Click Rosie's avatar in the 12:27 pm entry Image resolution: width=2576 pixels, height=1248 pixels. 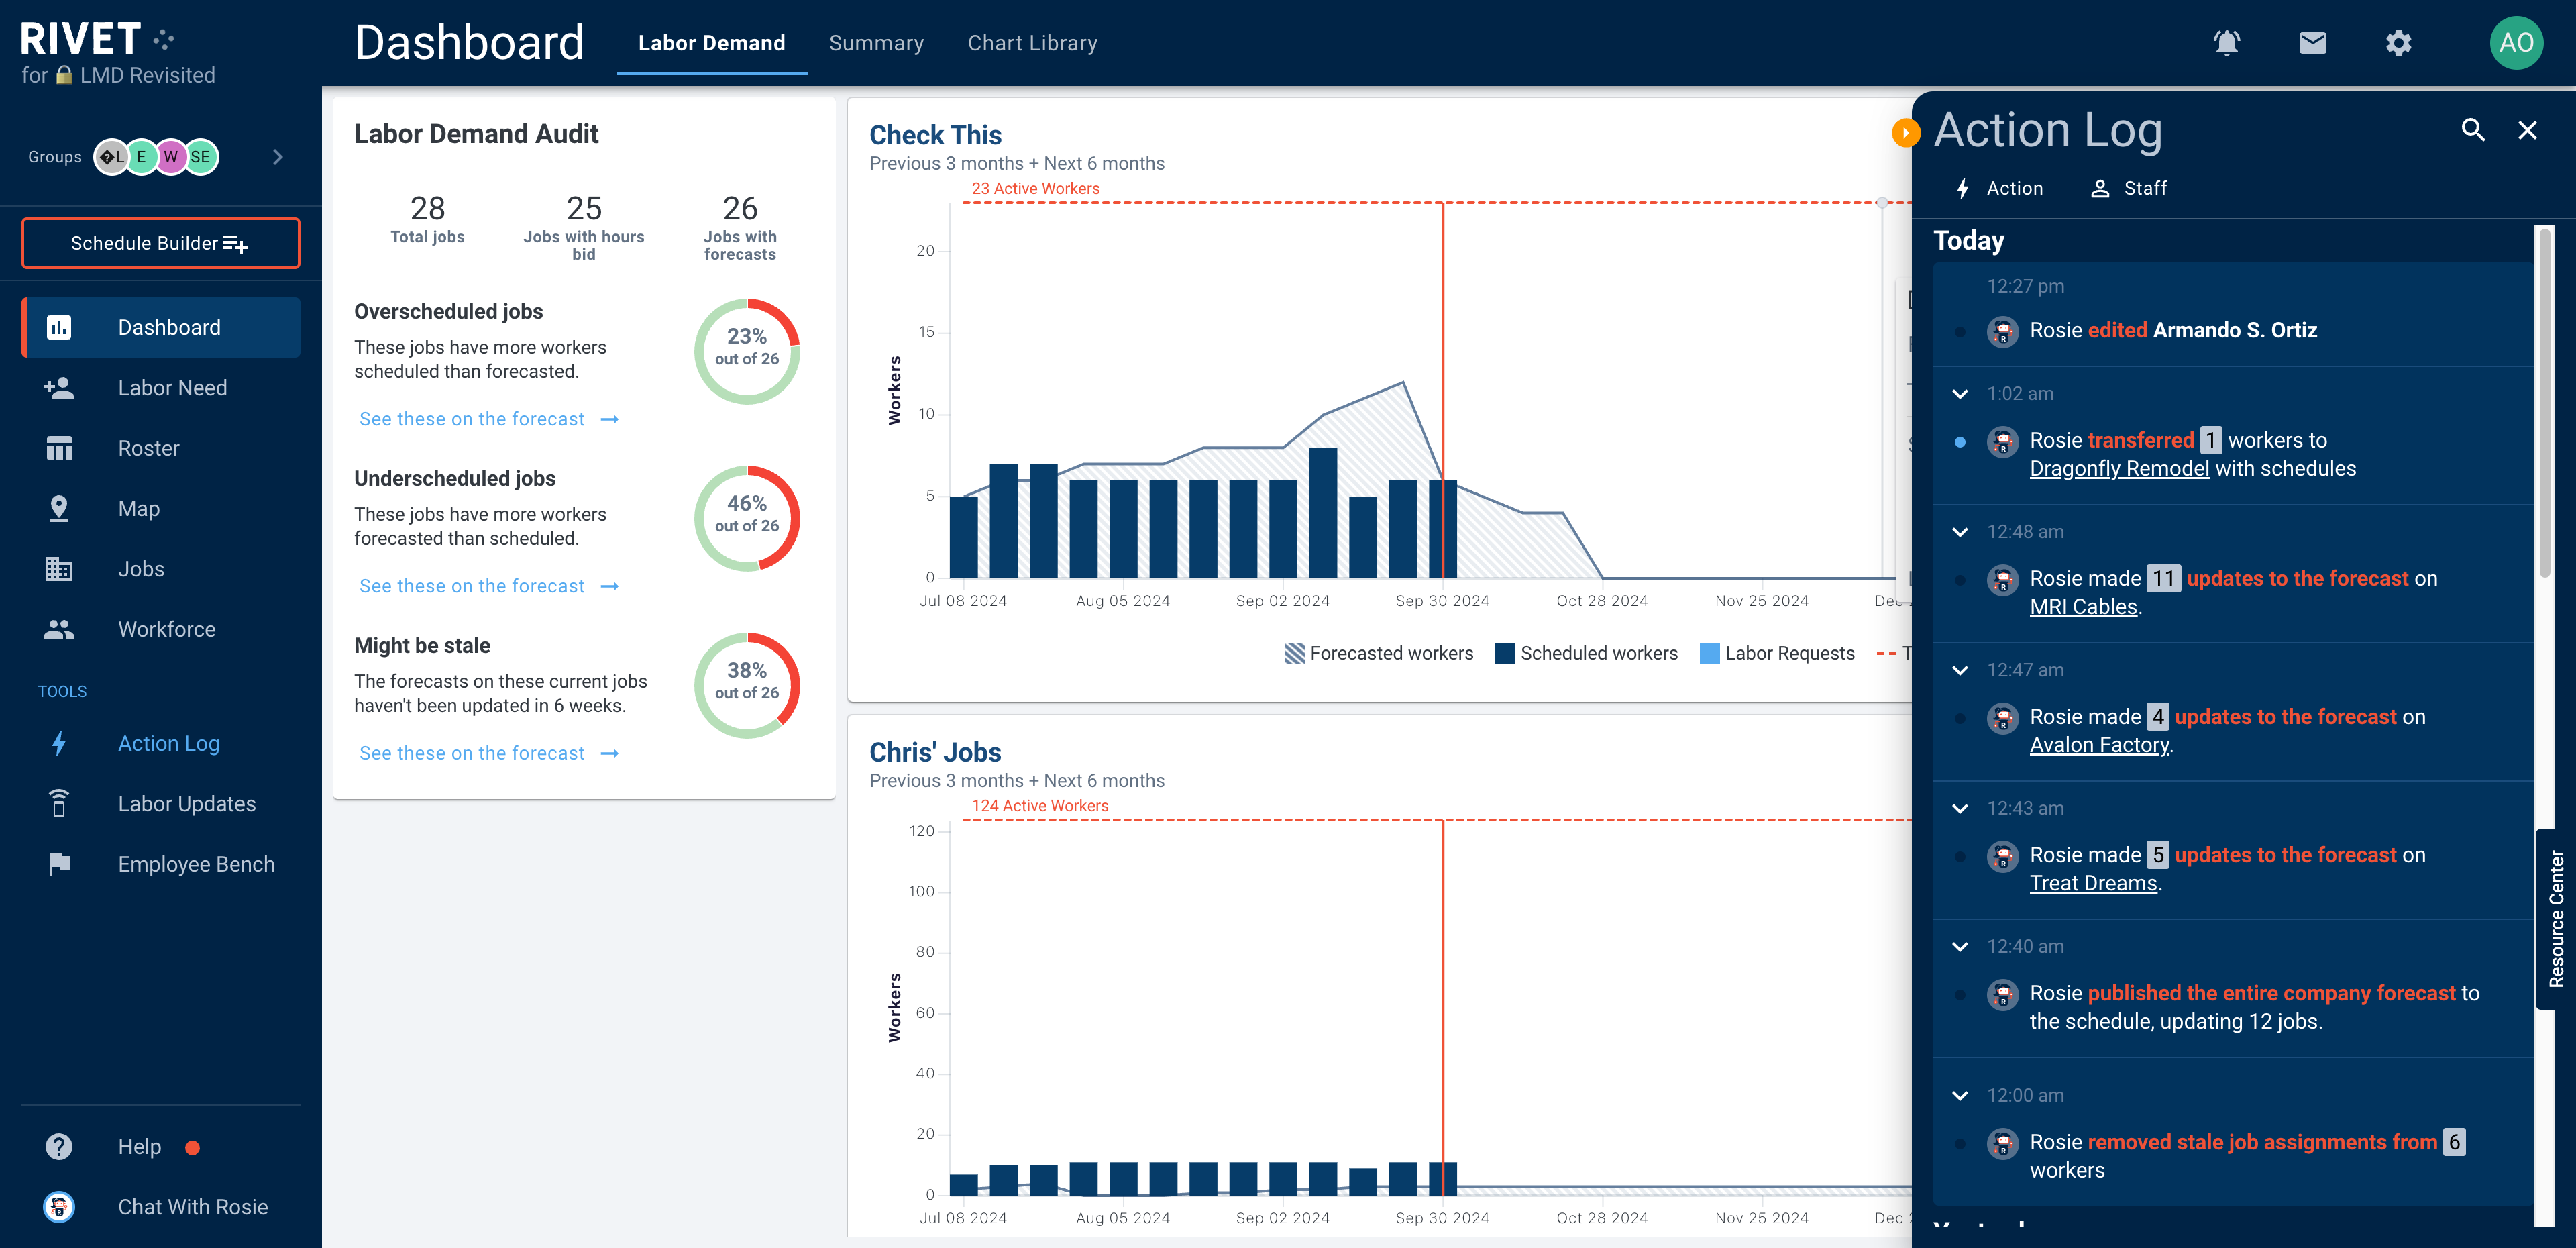point(2002,331)
